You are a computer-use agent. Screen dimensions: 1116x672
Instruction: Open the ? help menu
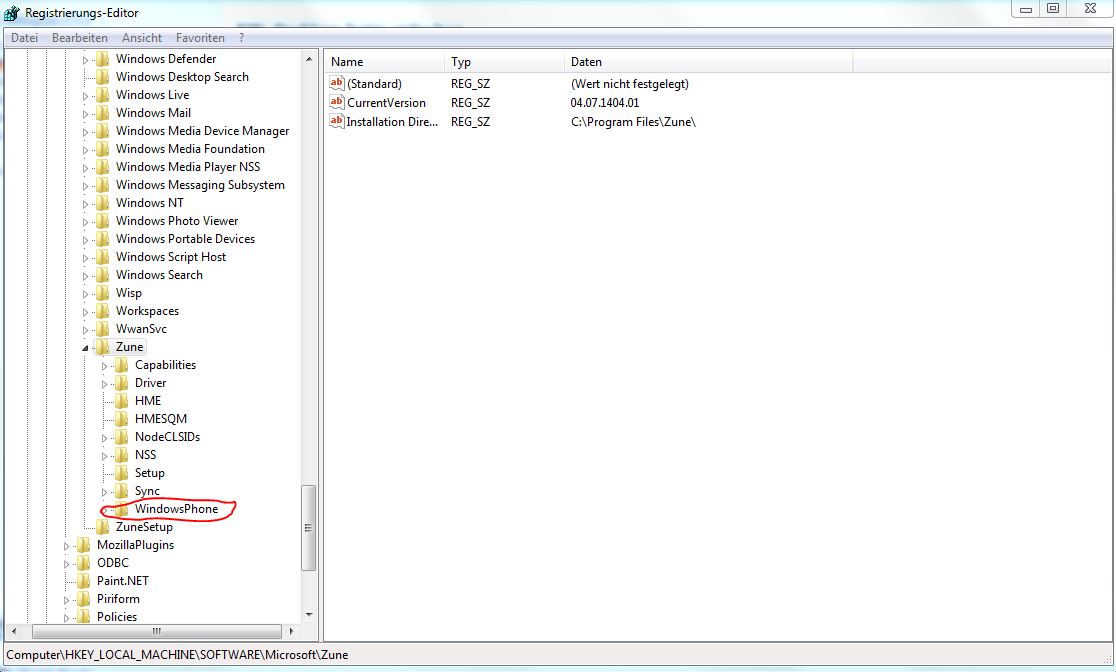point(241,38)
